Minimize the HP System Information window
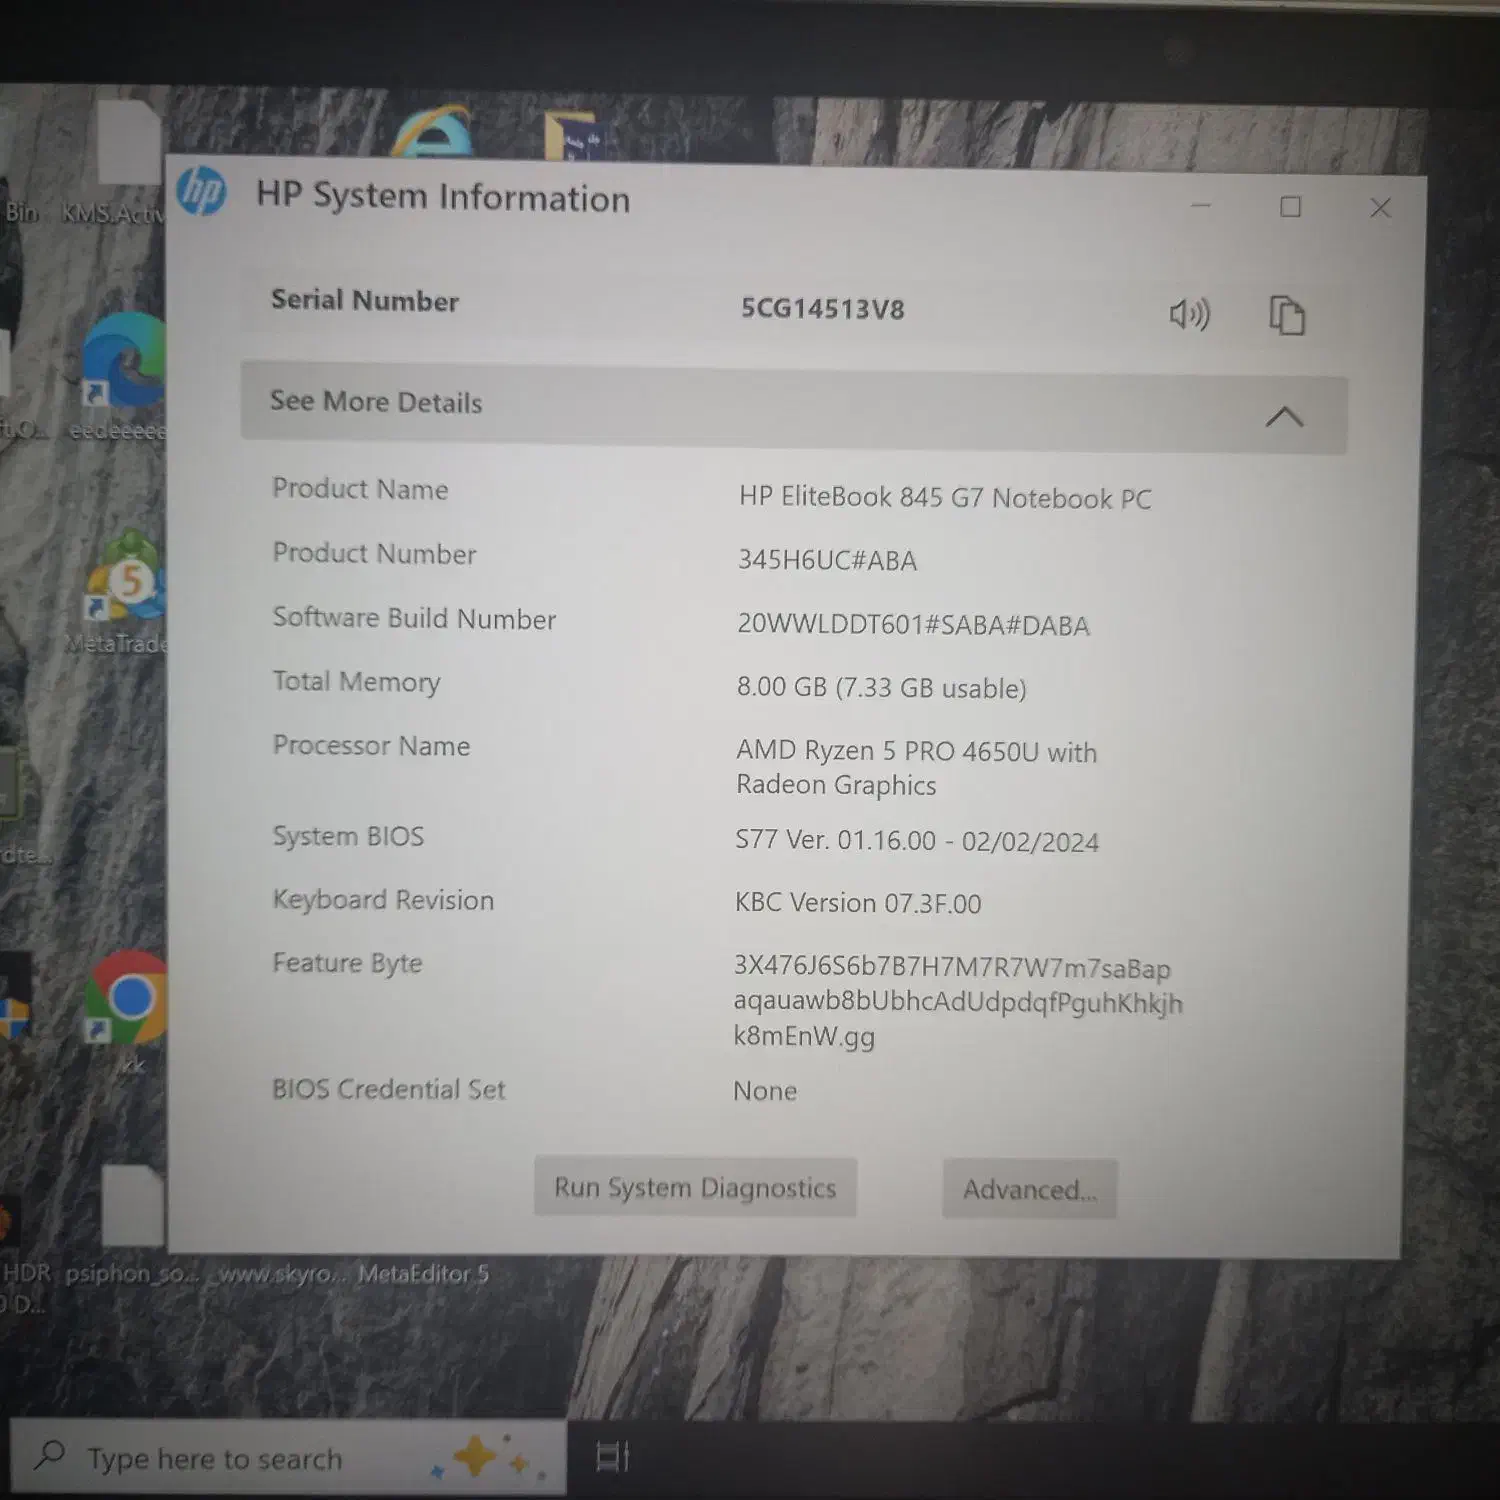This screenshot has width=1500, height=1500. coord(1201,206)
